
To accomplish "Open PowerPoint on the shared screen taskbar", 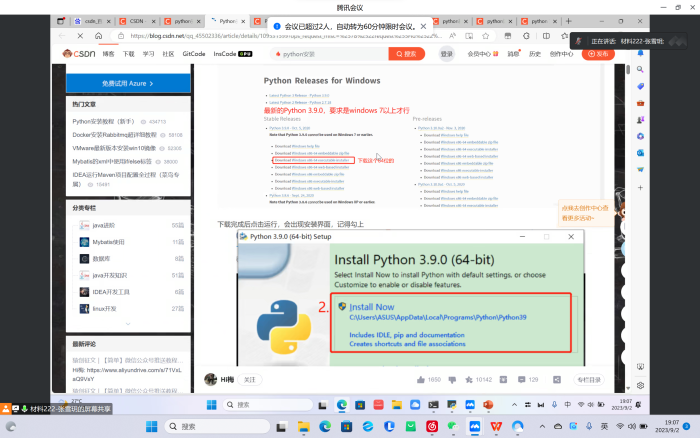I will point(488,405).
